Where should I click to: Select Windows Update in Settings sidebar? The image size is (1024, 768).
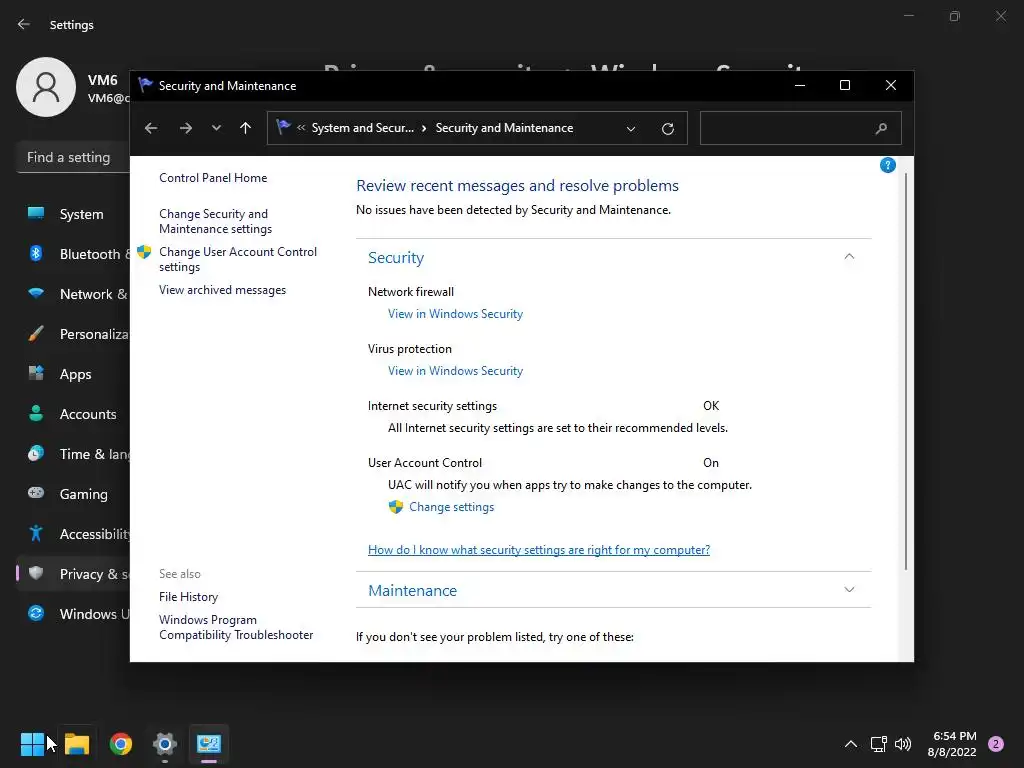tap(73, 614)
